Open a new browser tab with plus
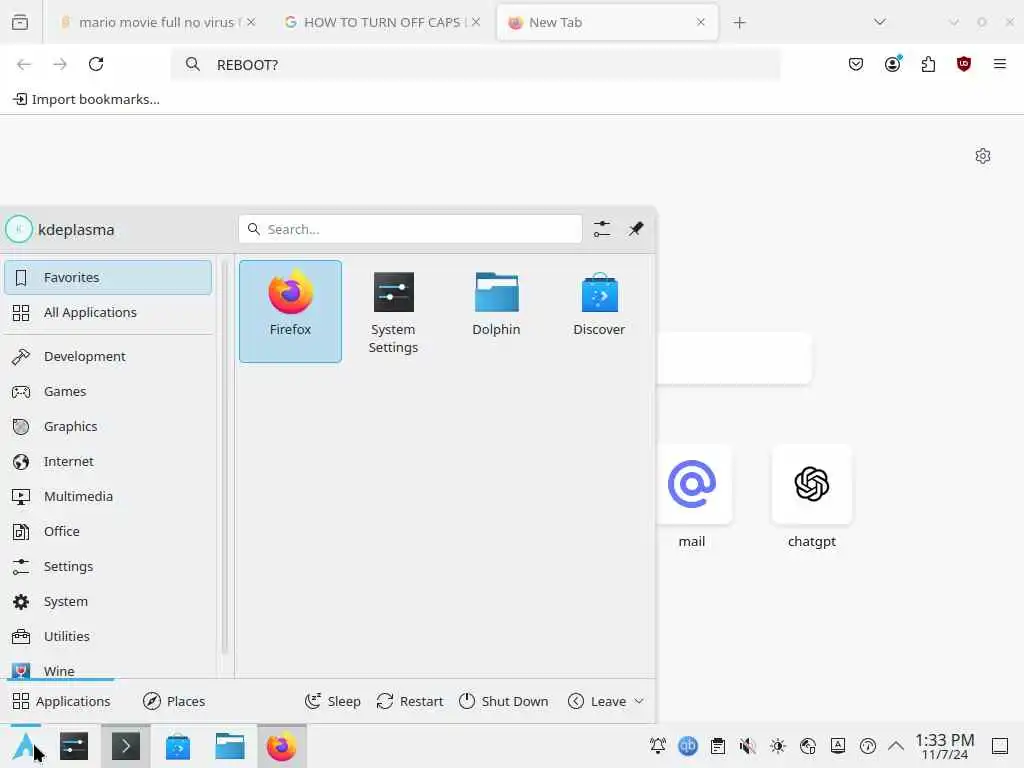 pyautogui.click(x=739, y=22)
